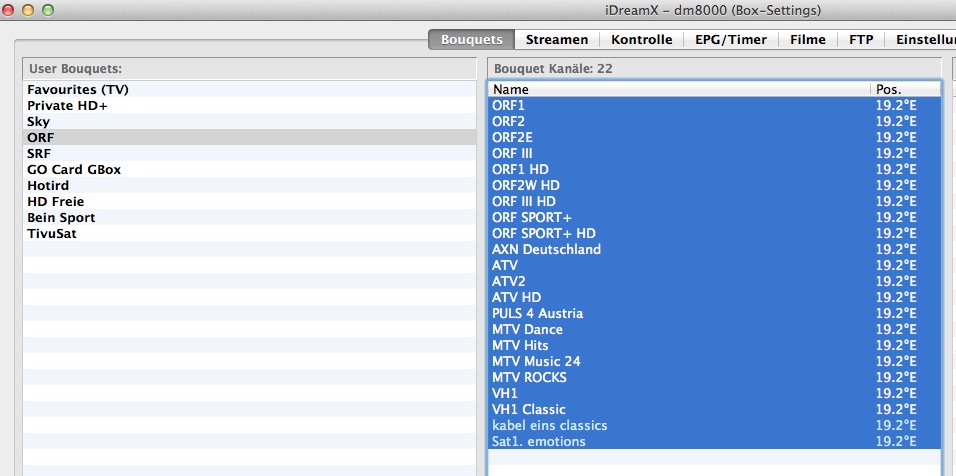This screenshot has height=476, width=956.
Task: Select the MTV Music 24 channel row
Action: (x=715, y=361)
